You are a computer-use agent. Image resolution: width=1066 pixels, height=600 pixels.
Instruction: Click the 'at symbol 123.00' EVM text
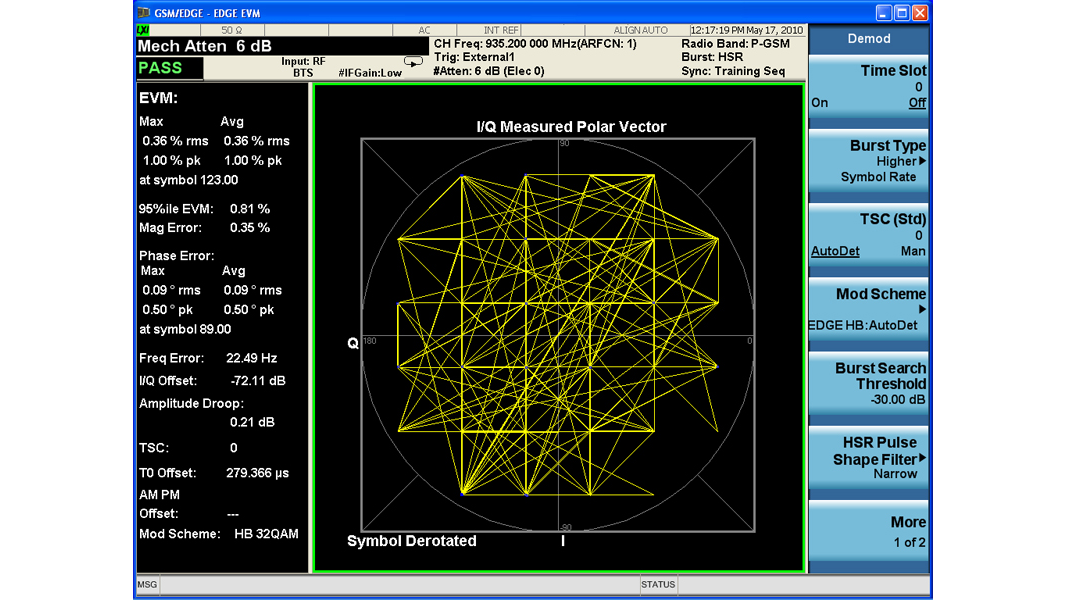(188, 180)
